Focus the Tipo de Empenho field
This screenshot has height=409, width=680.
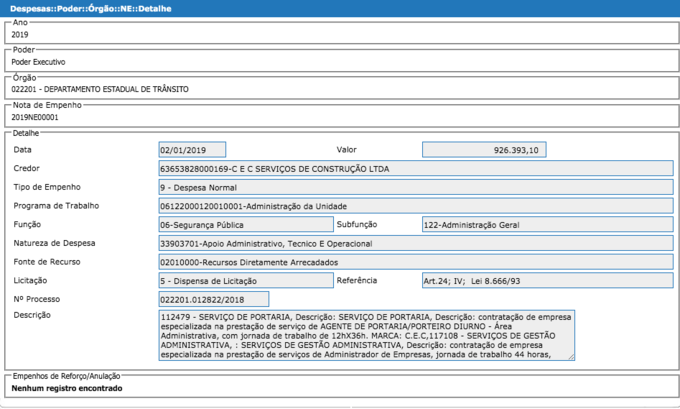(416, 187)
